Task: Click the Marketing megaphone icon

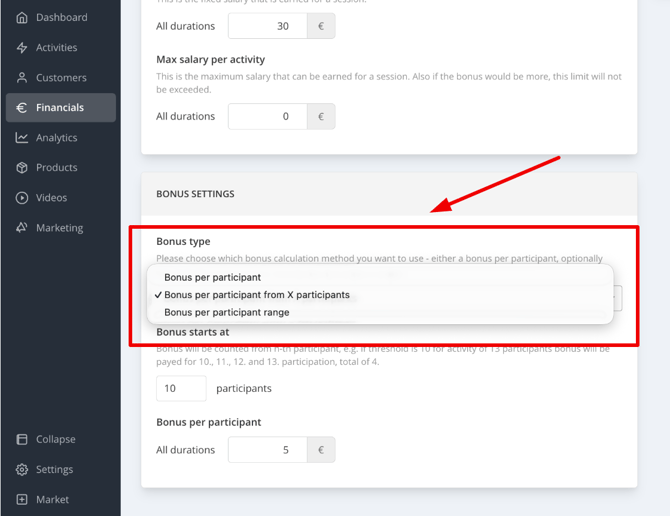Action: click(22, 228)
